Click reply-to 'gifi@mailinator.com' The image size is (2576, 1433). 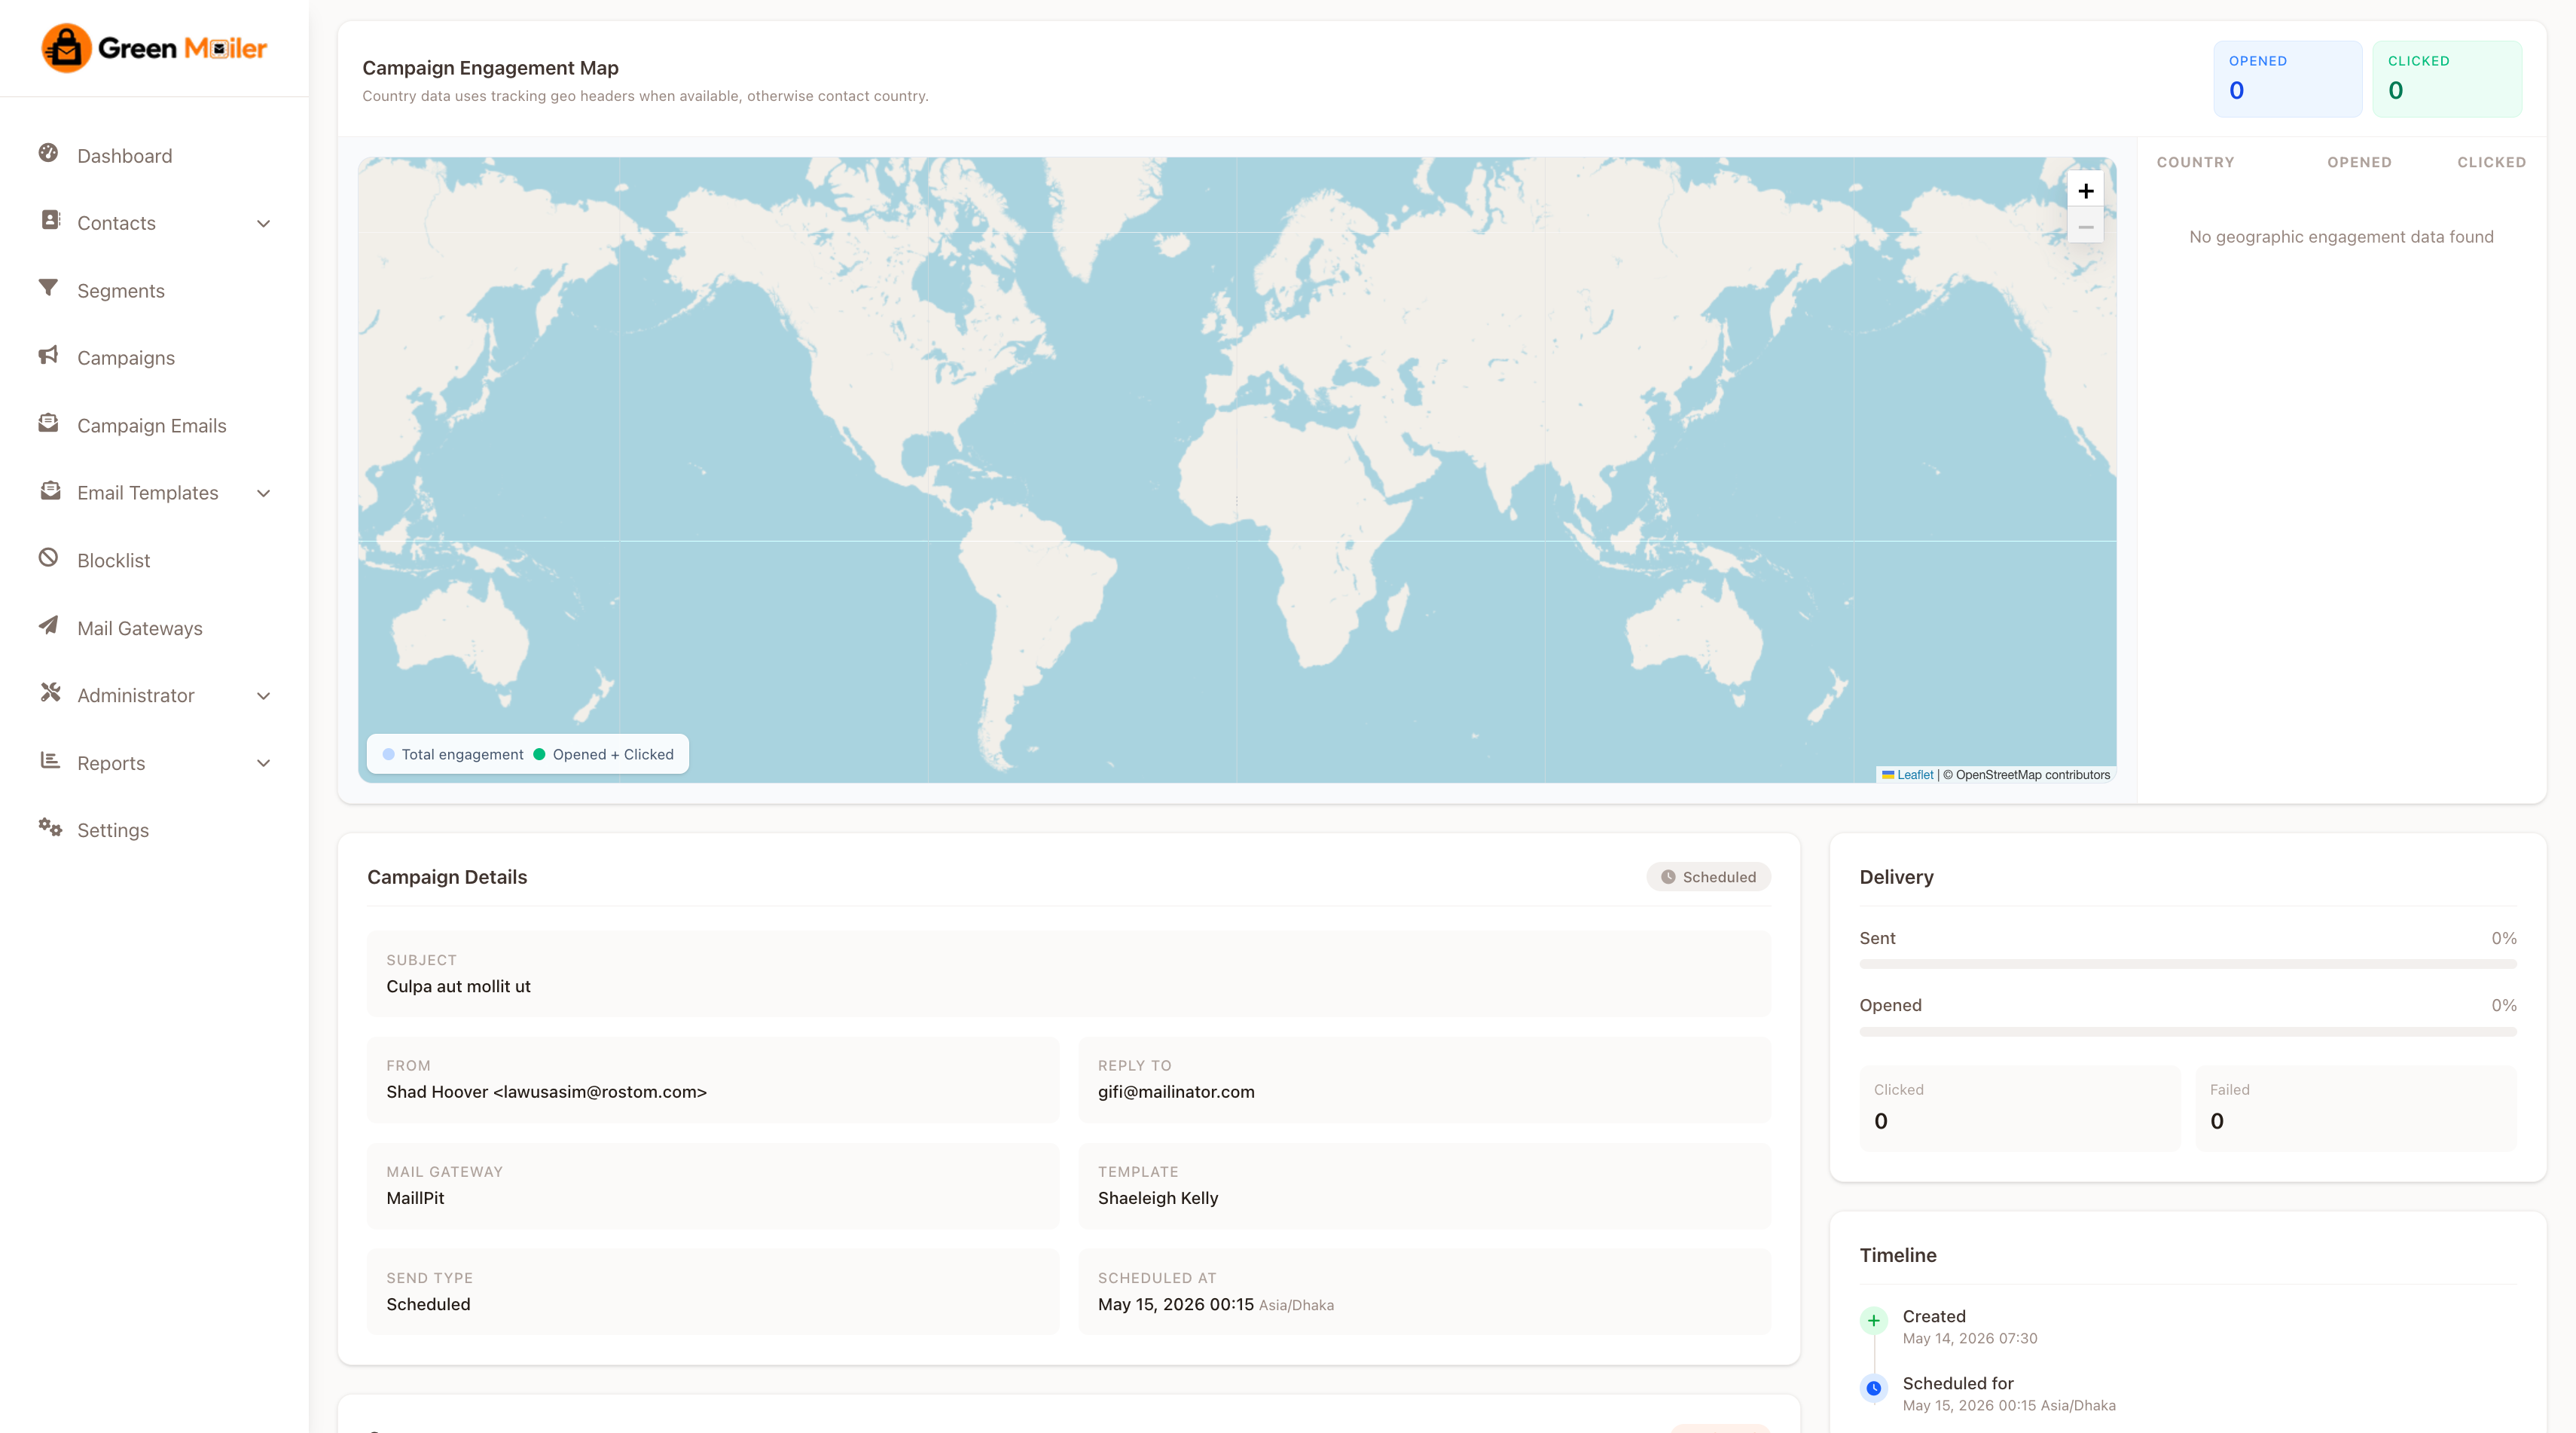coord(1176,1092)
